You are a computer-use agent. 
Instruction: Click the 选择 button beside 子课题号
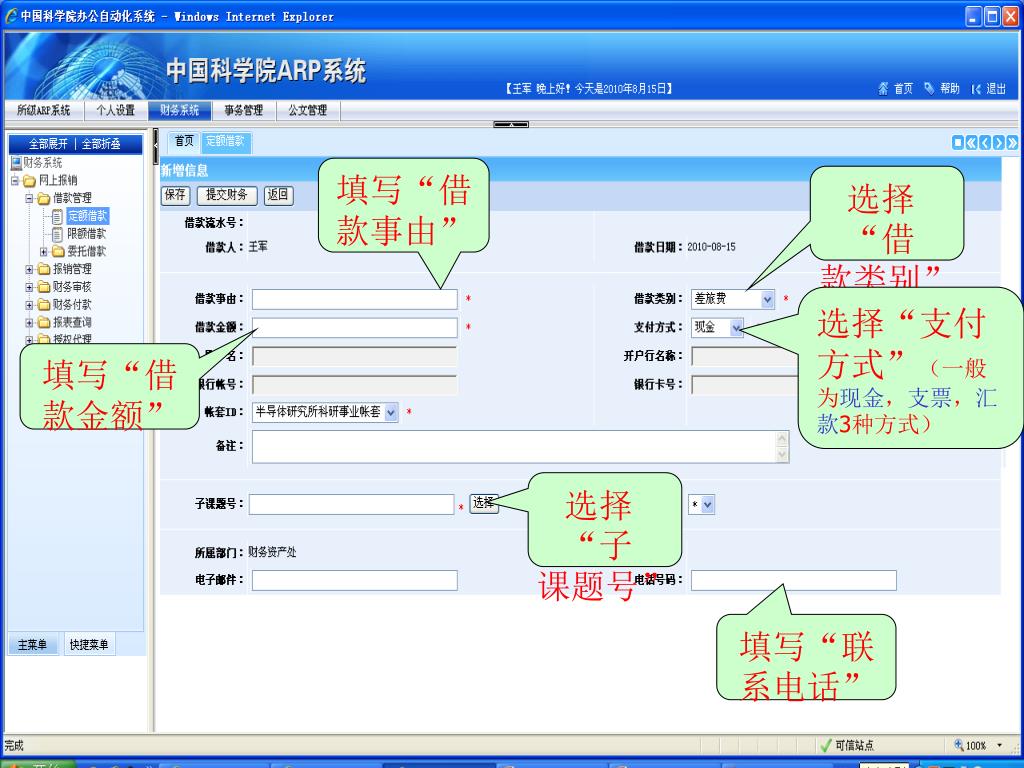[484, 503]
